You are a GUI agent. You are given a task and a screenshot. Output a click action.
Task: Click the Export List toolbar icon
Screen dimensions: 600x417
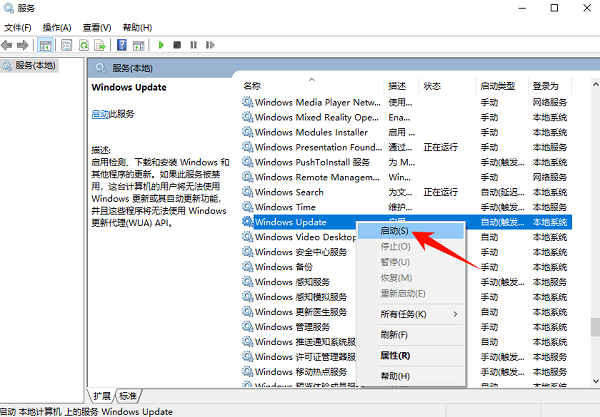[100, 45]
